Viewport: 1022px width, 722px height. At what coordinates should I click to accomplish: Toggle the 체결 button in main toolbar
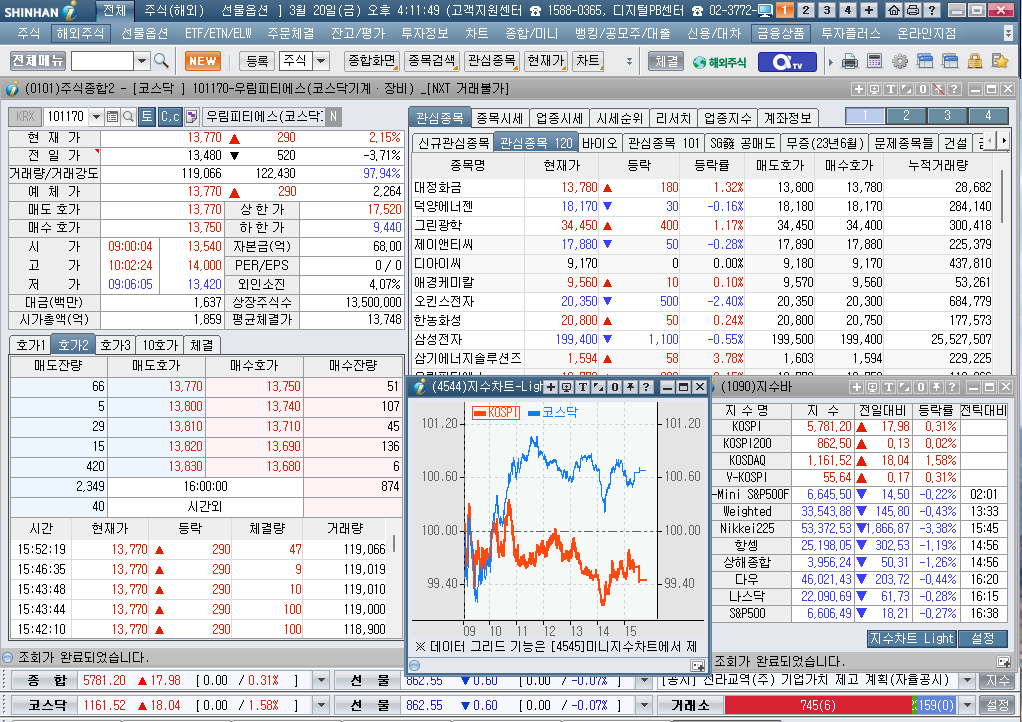[x=666, y=61]
